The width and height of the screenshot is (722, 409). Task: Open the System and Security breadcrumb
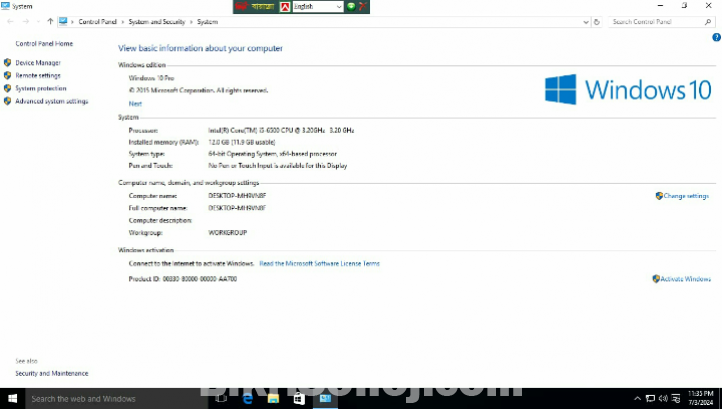[157, 22]
